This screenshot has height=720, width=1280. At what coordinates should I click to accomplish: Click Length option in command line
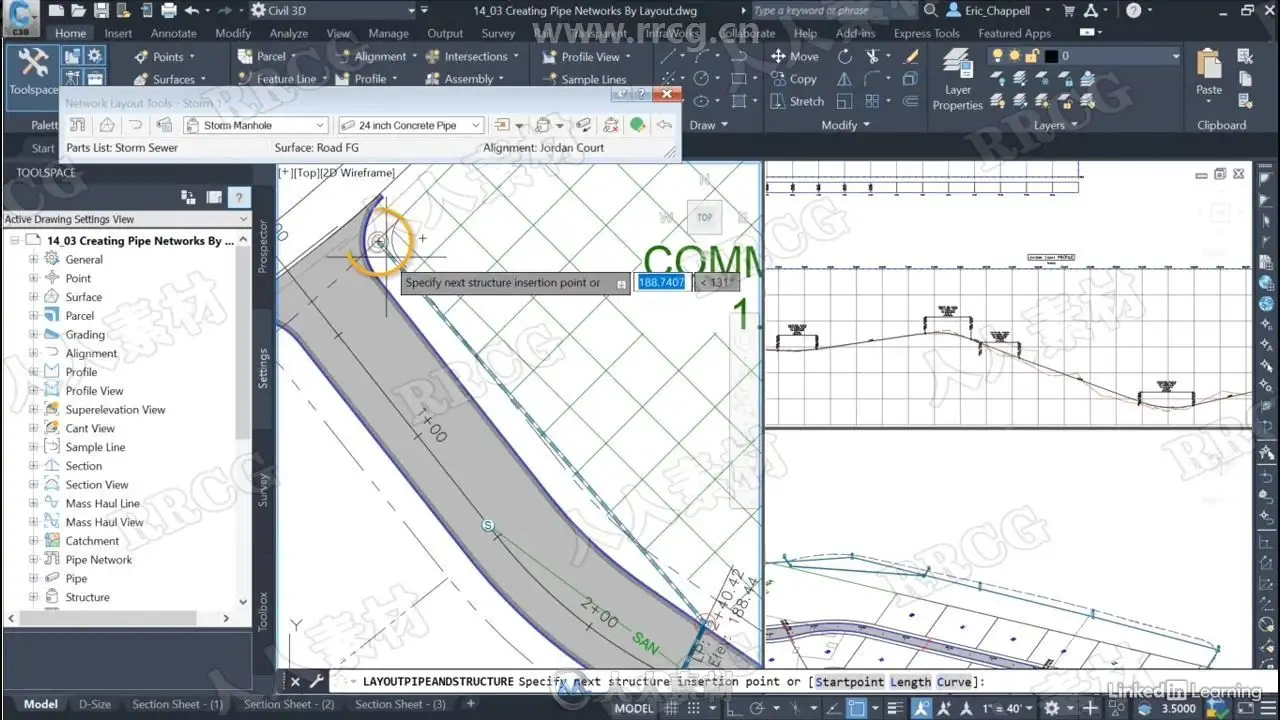pos(910,682)
